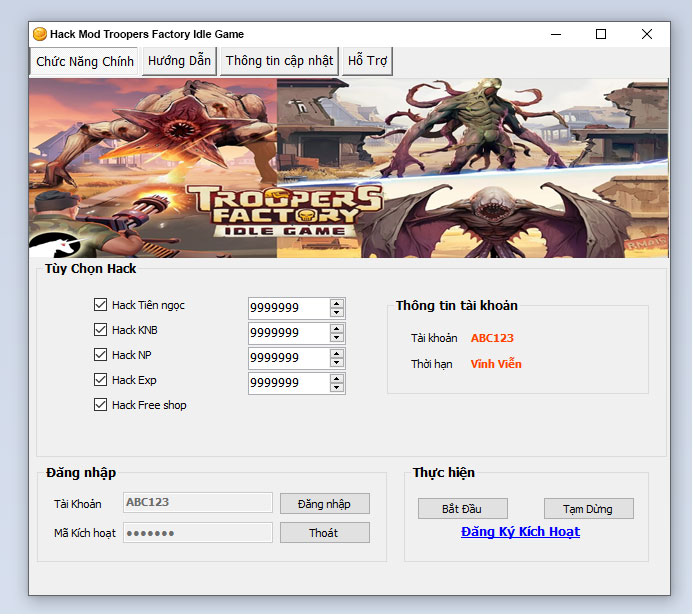
Task: Click the Vĩnh Viễn expiry text
Action: pyautogui.click(x=496, y=364)
